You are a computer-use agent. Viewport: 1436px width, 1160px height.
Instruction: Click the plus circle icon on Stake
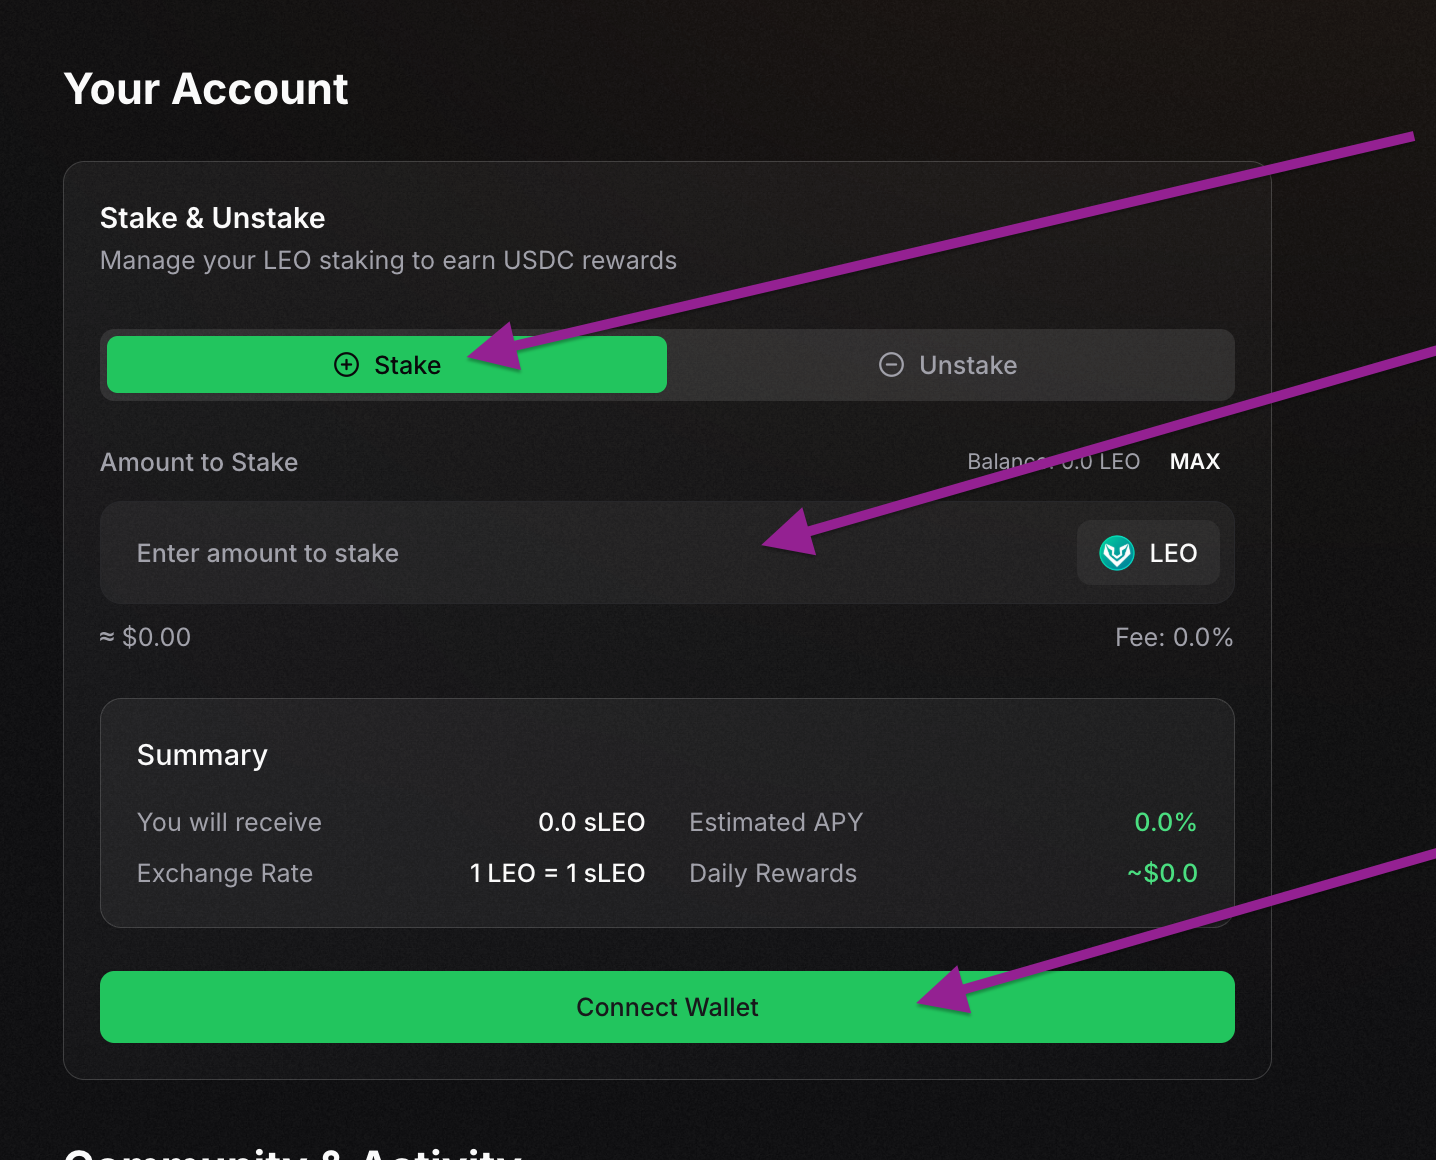pyautogui.click(x=346, y=365)
